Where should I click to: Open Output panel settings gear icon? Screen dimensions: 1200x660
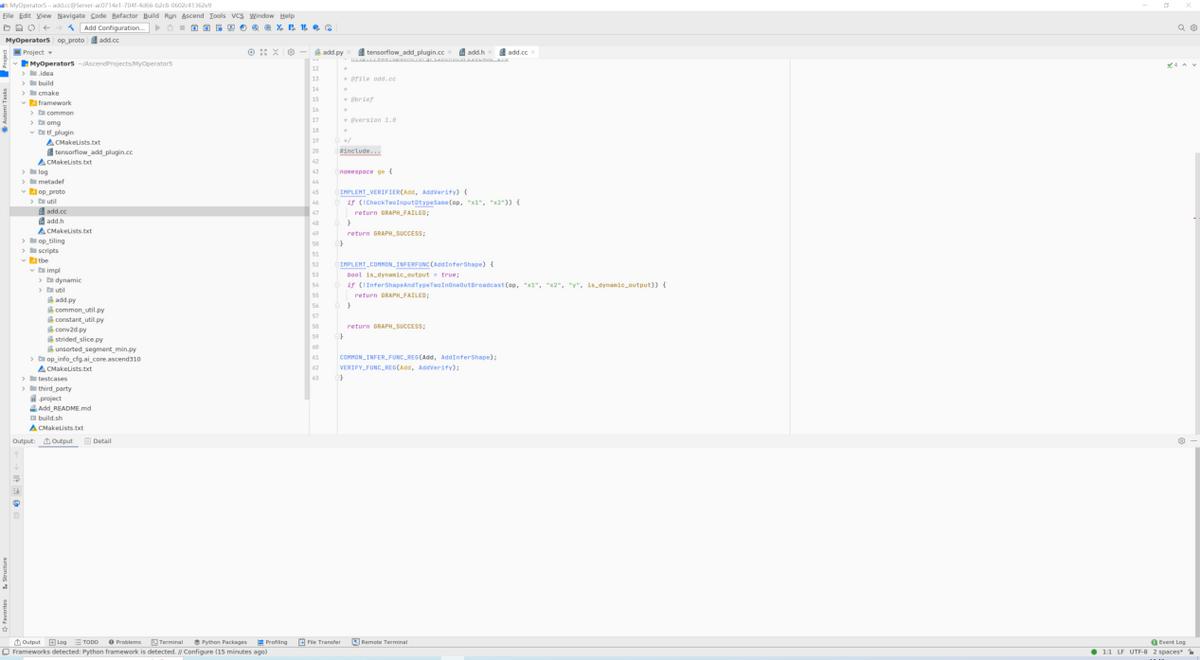click(x=1181, y=441)
